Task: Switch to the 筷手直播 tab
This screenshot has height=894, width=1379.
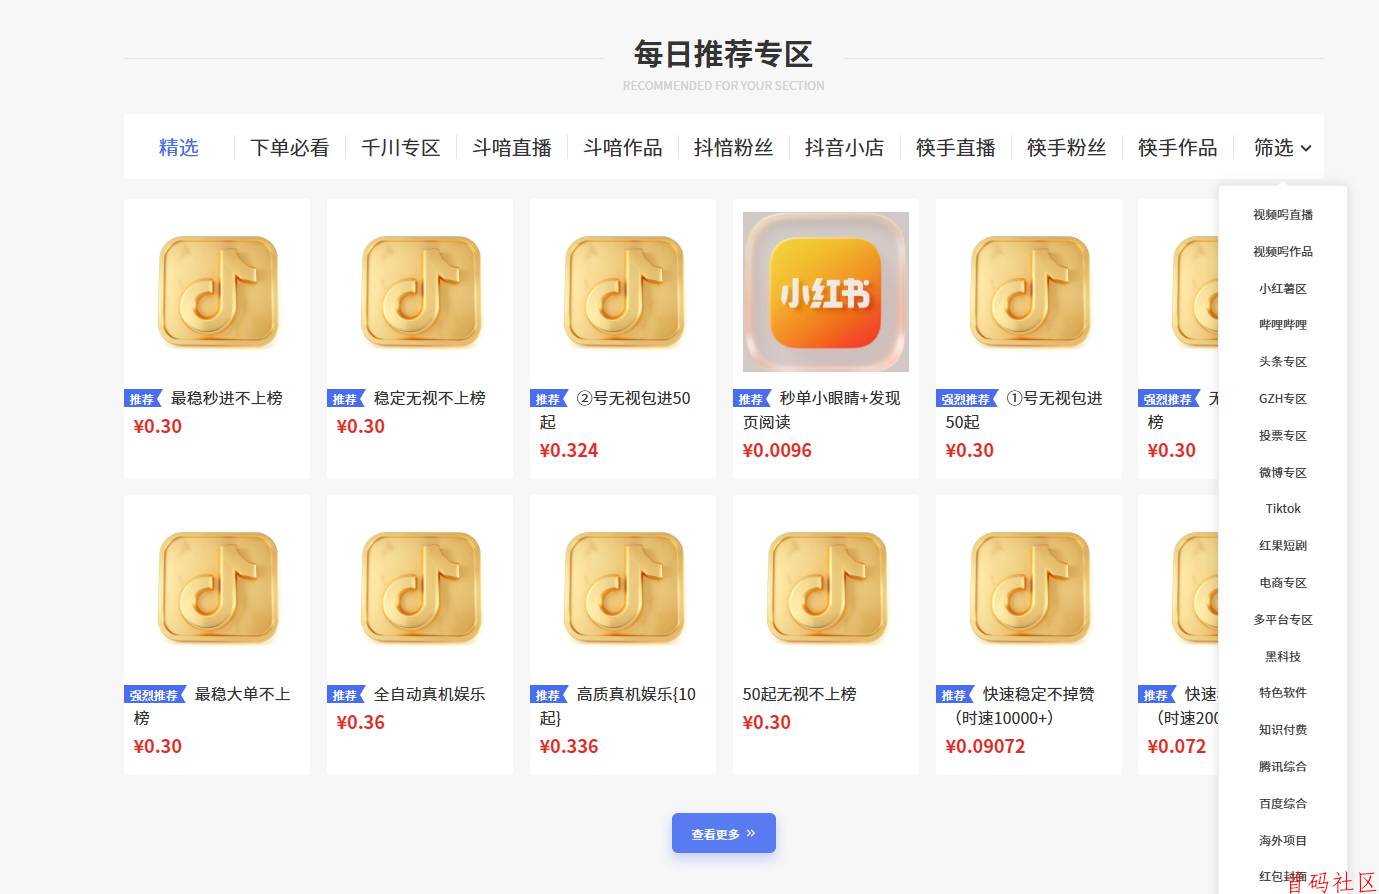Action: [955, 147]
